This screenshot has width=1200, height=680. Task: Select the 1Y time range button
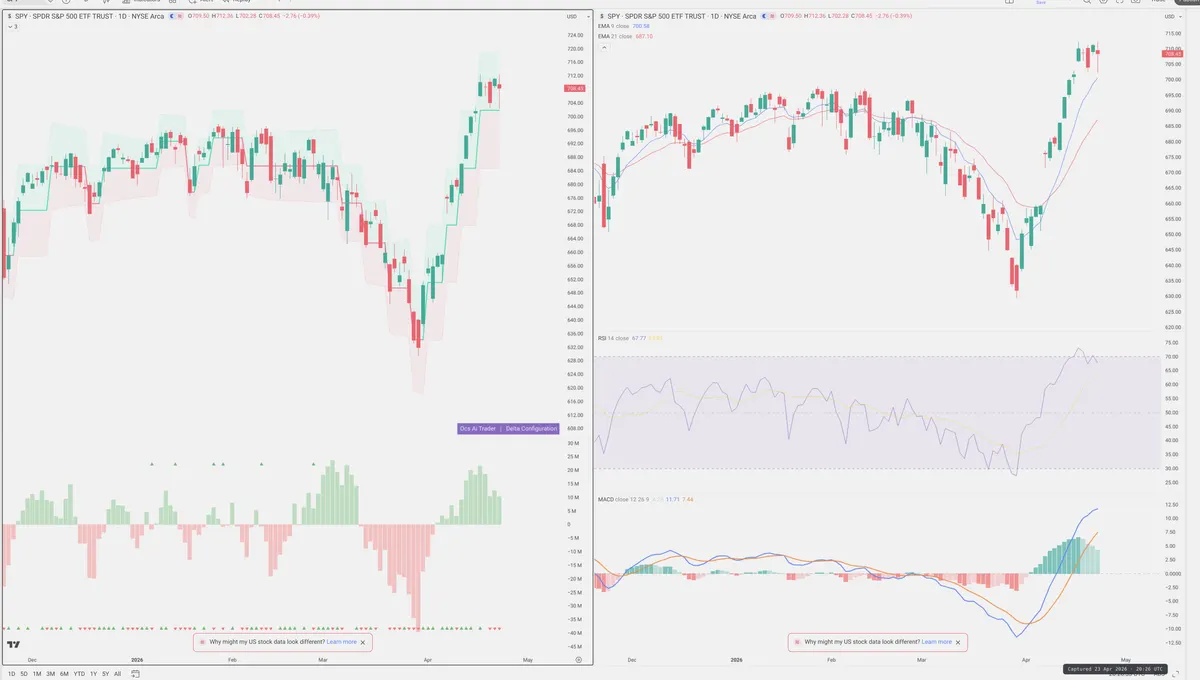point(93,674)
